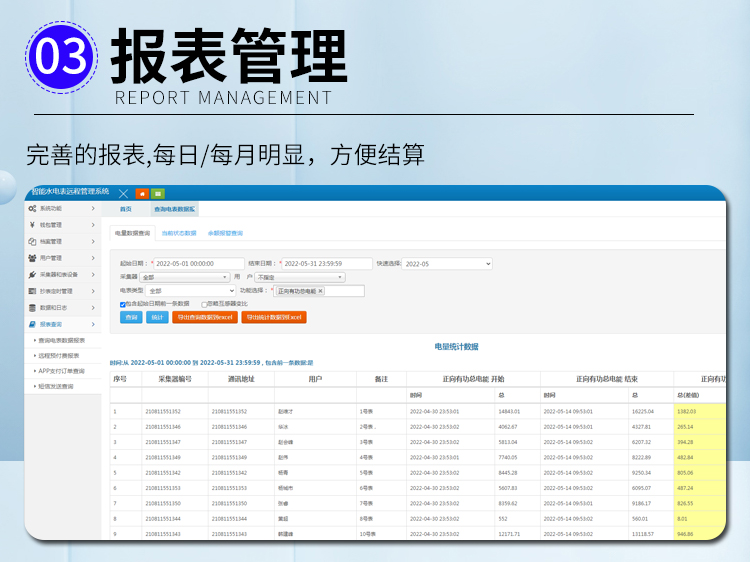750x562 pixels.
Task: Click the plug icon beside 采集器和表设备
Action: [32, 275]
